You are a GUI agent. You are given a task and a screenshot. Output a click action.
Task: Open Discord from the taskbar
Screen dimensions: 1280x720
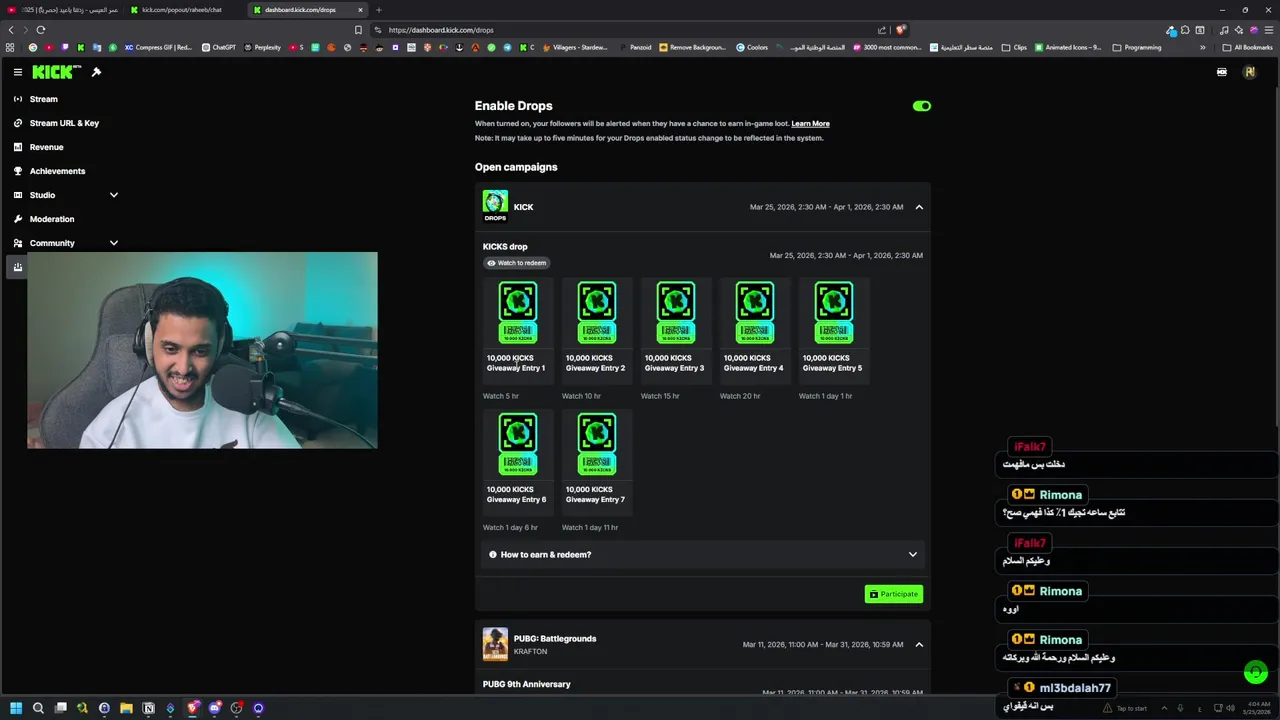214,708
